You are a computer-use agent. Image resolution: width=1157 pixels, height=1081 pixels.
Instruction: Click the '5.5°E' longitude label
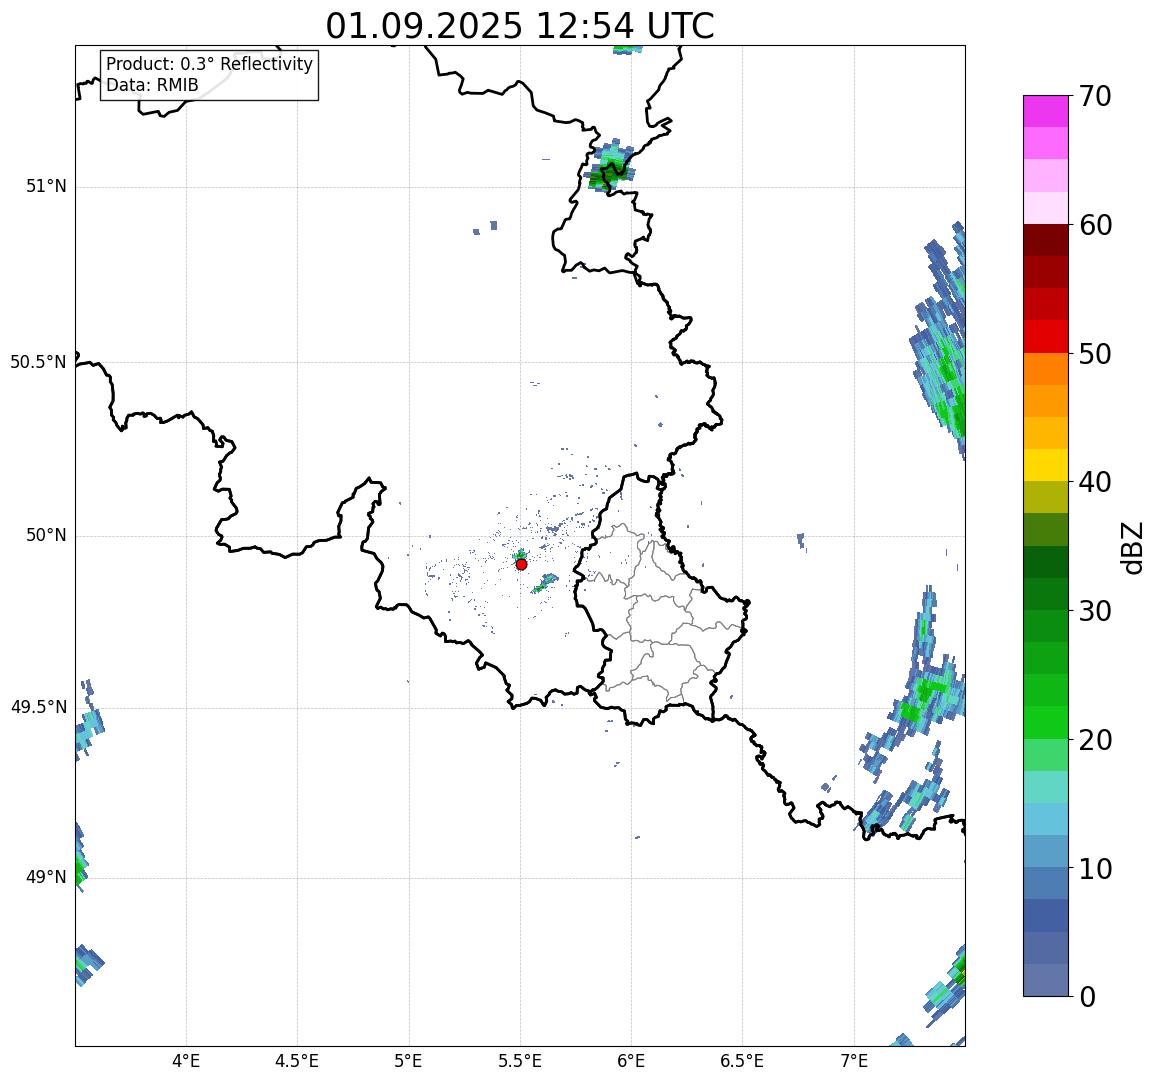520,1061
